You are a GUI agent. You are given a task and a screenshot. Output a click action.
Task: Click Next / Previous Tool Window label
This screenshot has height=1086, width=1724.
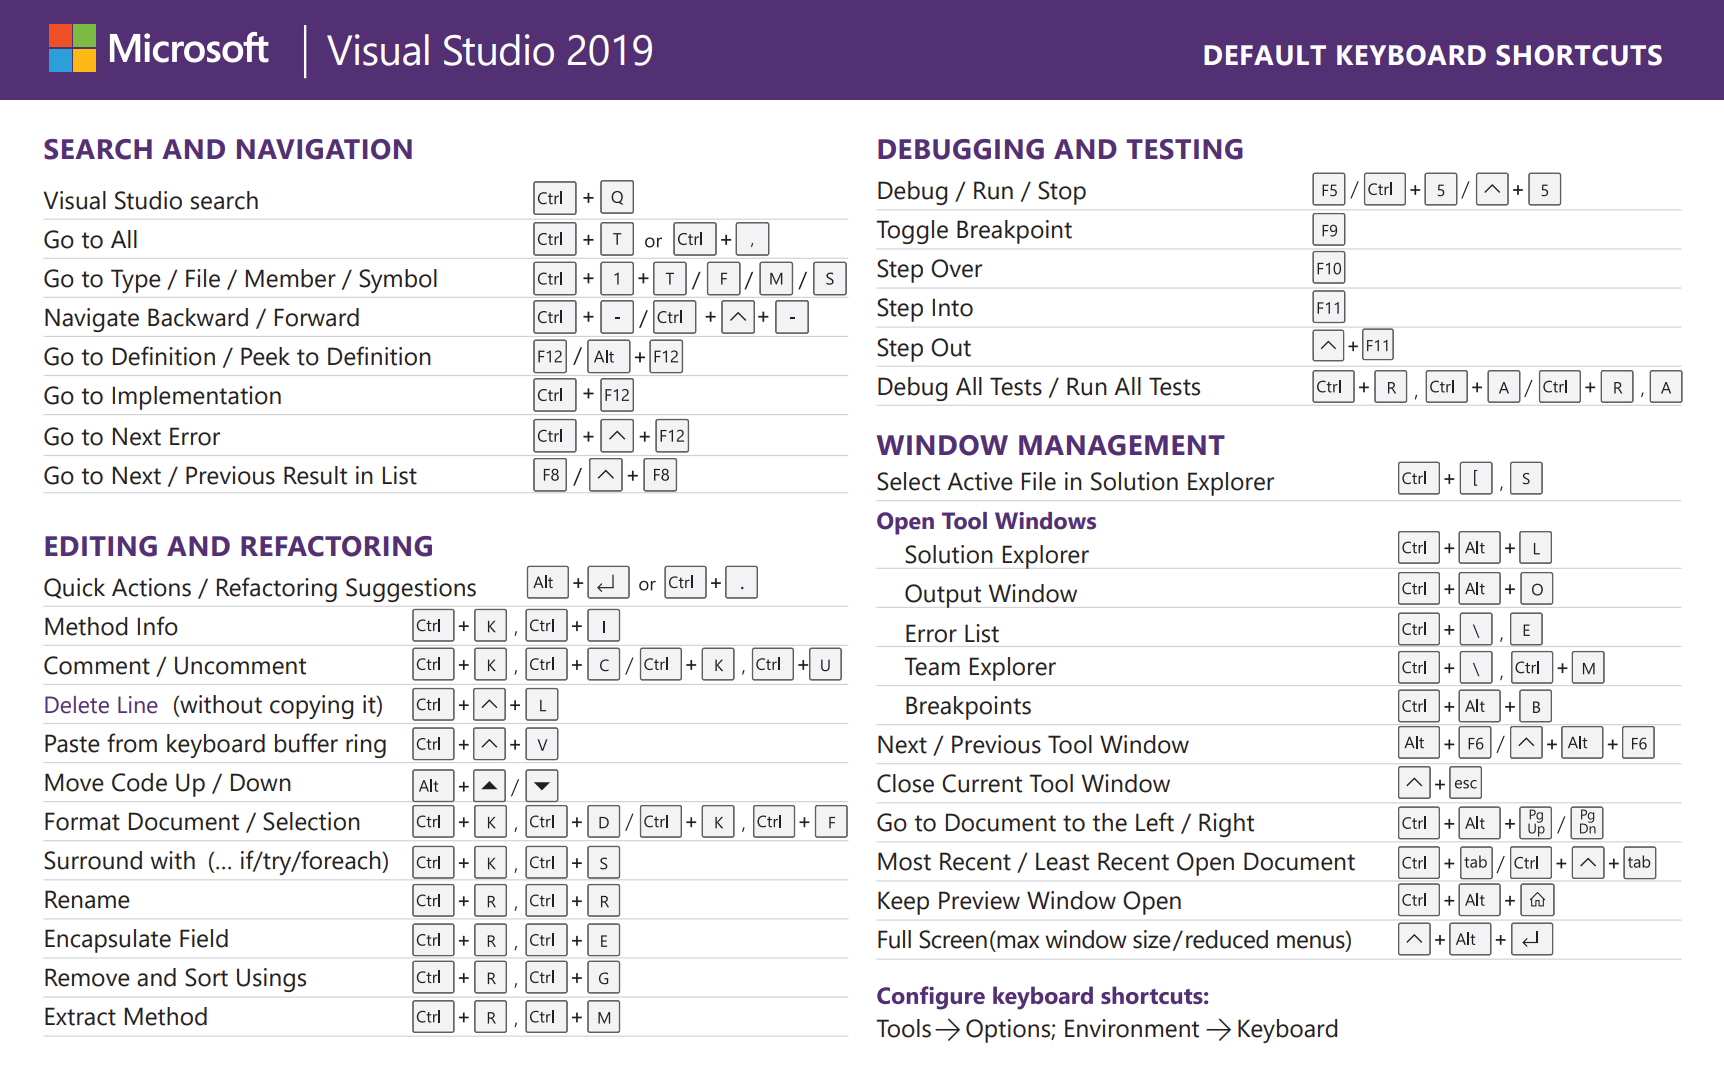click(x=1033, y=745)
